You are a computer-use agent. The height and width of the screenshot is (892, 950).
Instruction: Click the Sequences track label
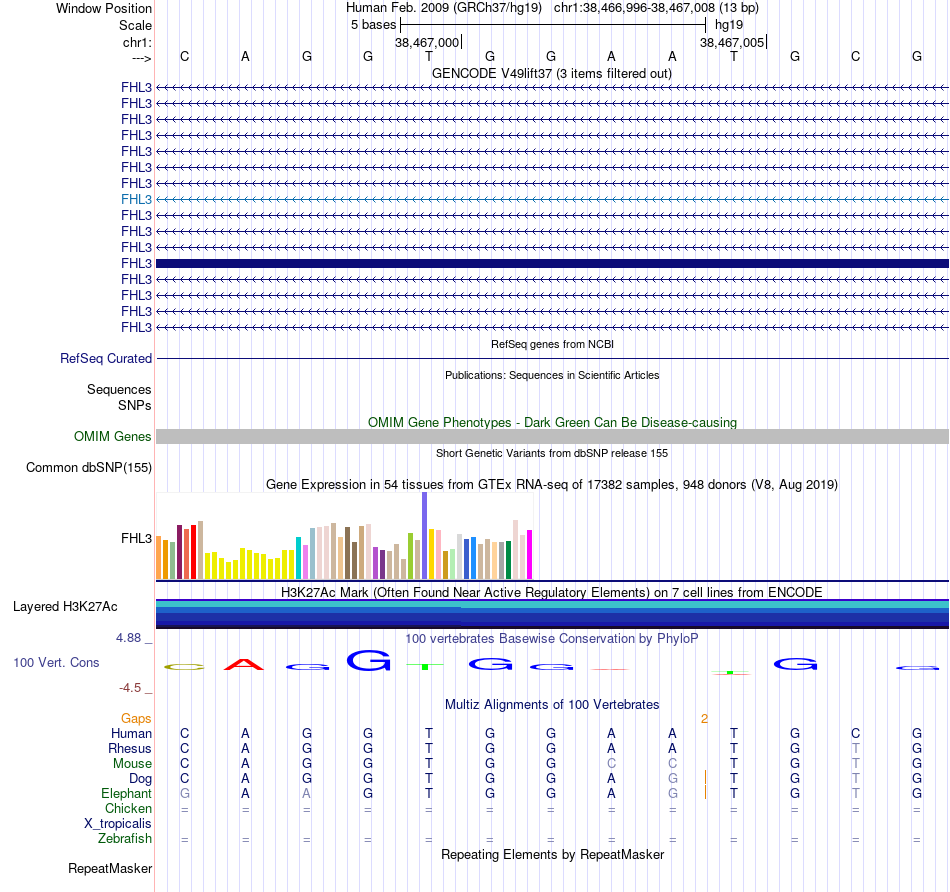(119, 389)
